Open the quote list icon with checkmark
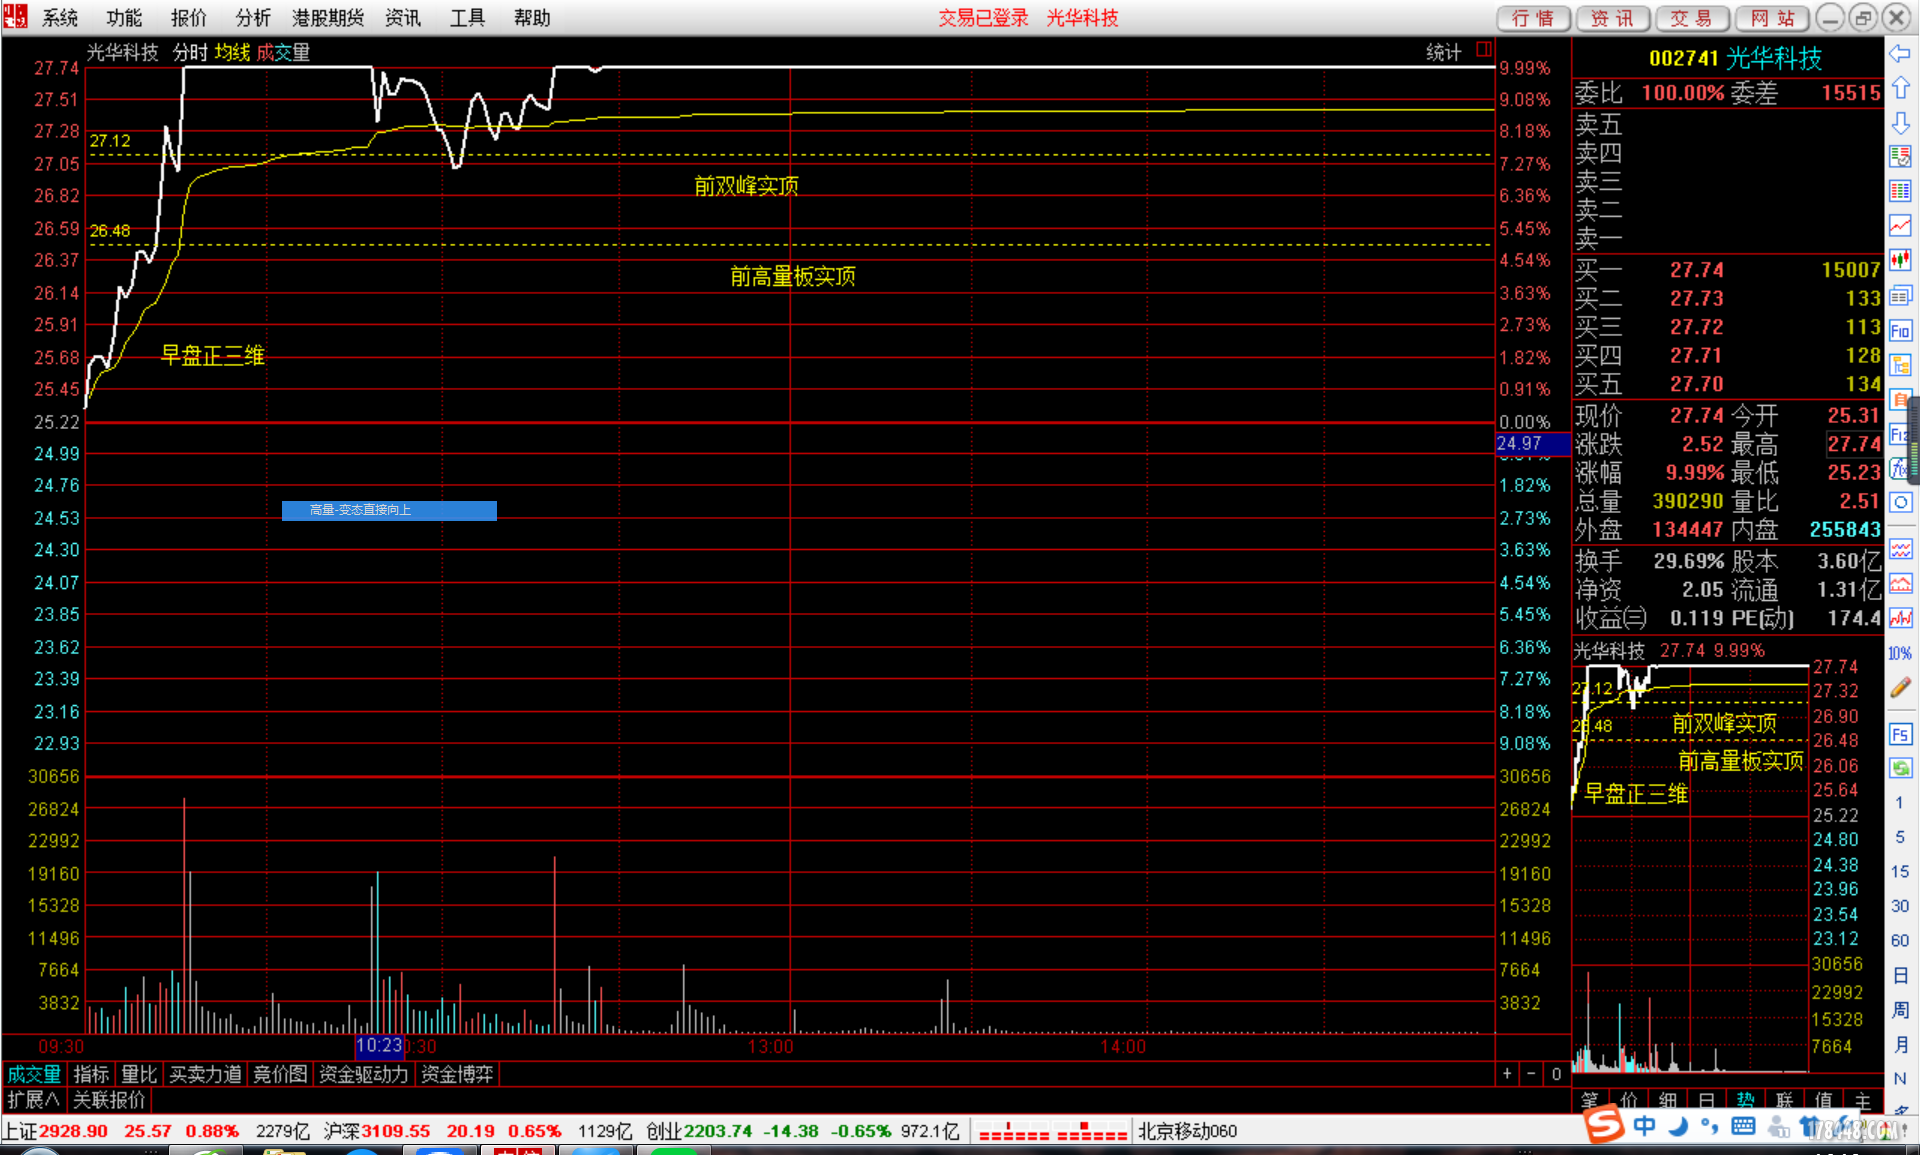This screenshot has height=1155, width=1920. [x=1900, y=157]
